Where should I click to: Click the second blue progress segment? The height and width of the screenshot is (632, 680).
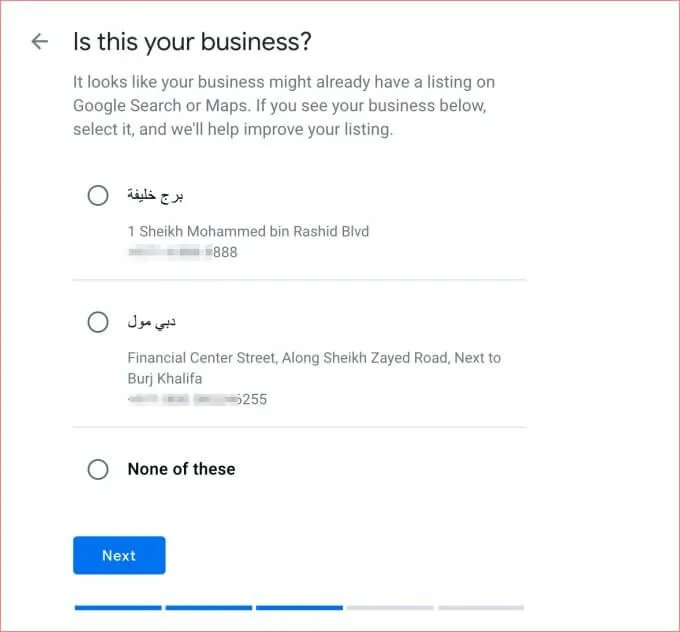click(x=208, y=607)
